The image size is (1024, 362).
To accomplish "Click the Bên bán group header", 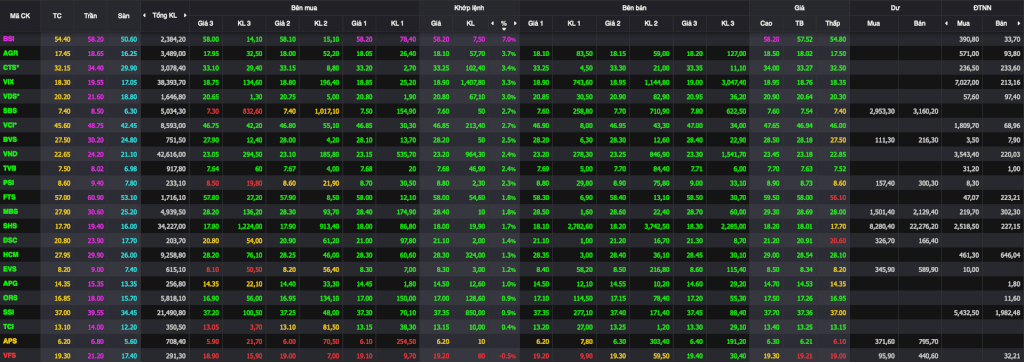I will (x=635, y=7).
